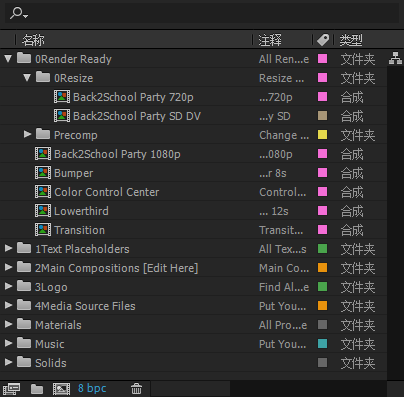Click the 2Main Compositions folder icon
This screenshot has height=397, width=404.
point(24,267)
